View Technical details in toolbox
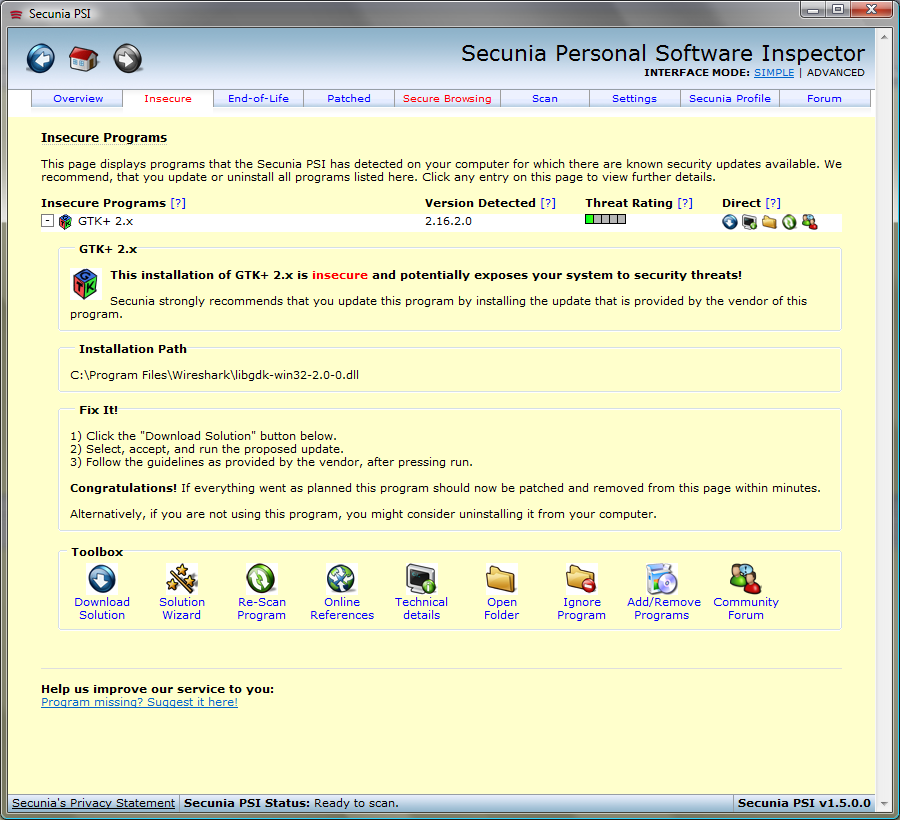The image size is (900, 820). [421, 579]
